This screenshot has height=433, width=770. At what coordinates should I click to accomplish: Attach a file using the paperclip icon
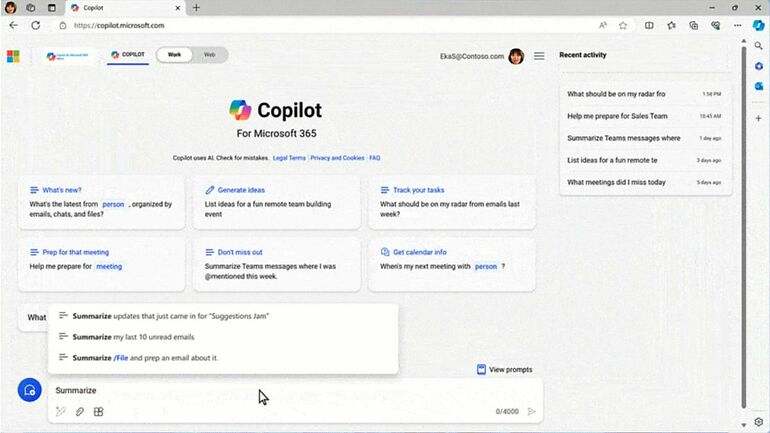tap(80, 411)
